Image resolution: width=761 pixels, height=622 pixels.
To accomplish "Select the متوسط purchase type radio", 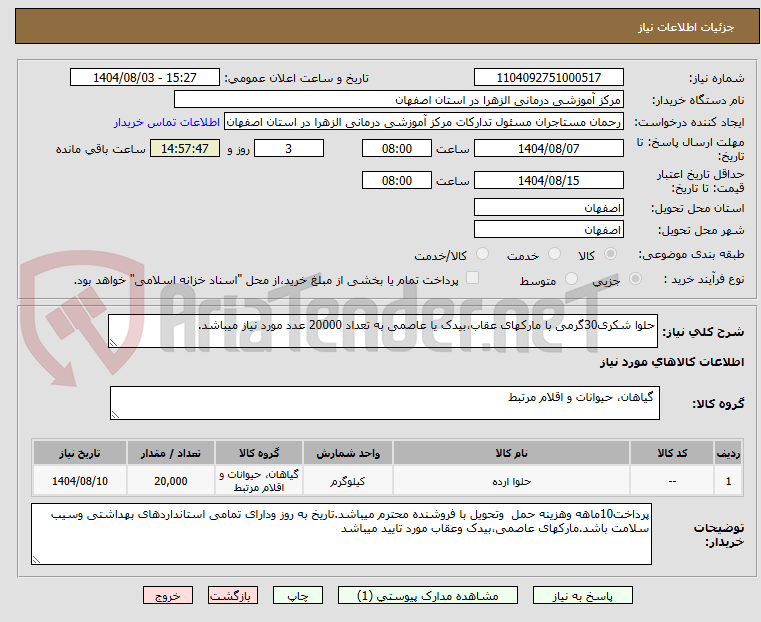I will [572, 279].
